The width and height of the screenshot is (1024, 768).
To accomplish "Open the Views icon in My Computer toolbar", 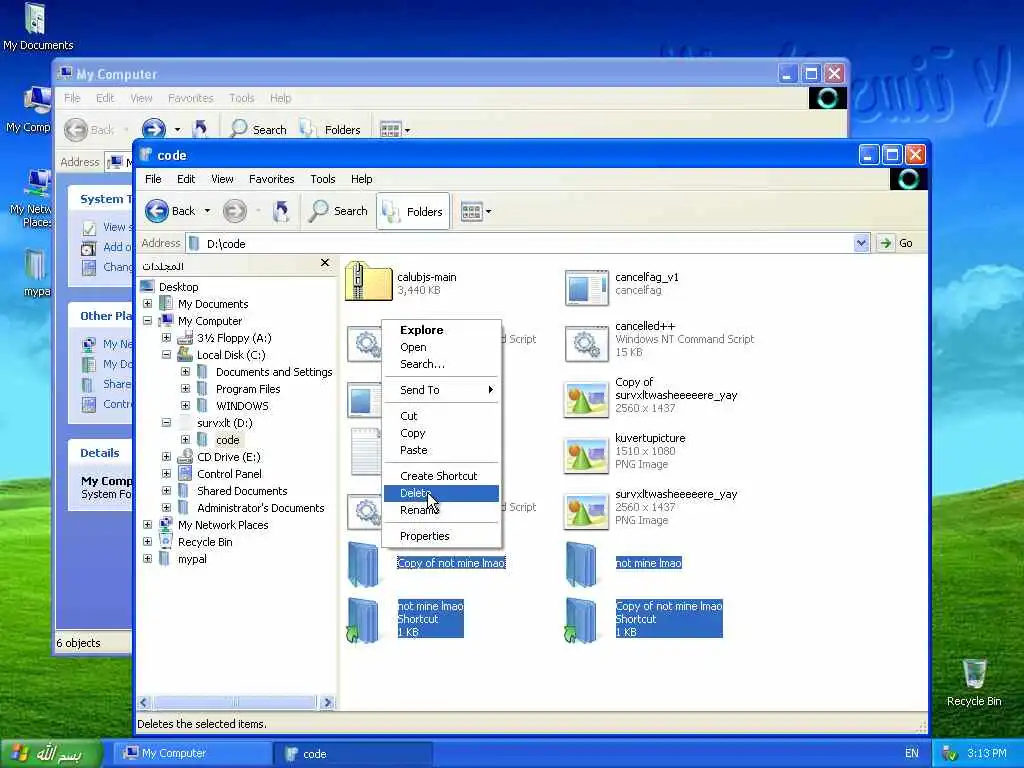I will pos(390,129).
